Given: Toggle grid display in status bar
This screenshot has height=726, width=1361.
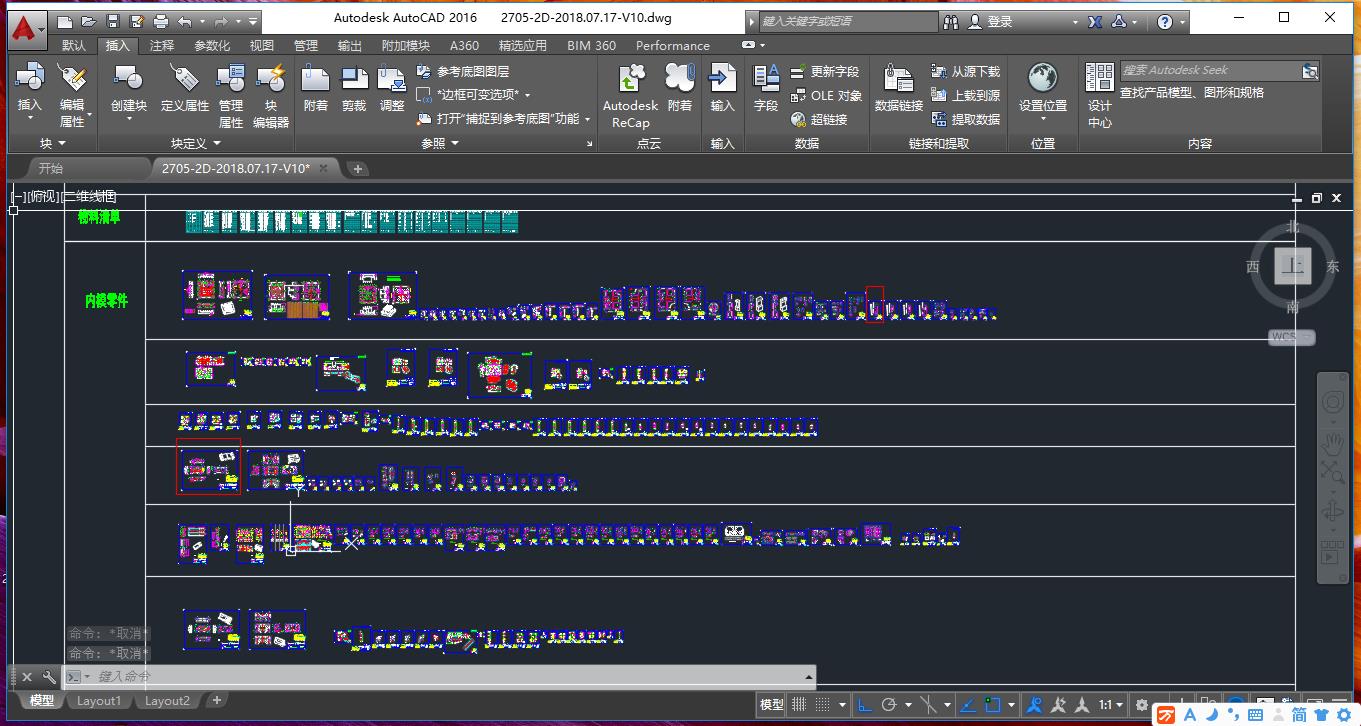Looking at the screenshot, I should [799, 705].
